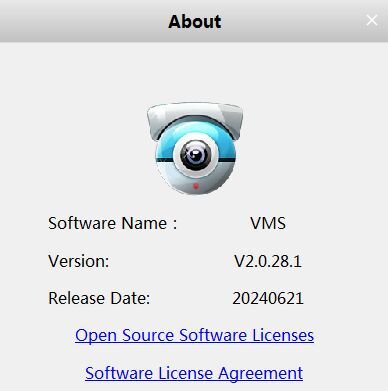
Task: Click the Version label
Action: pos(79,261)
